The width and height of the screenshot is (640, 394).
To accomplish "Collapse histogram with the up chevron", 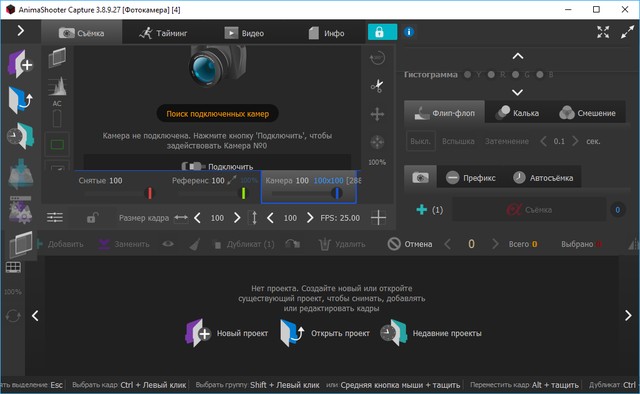I will [x=518, y=56].
